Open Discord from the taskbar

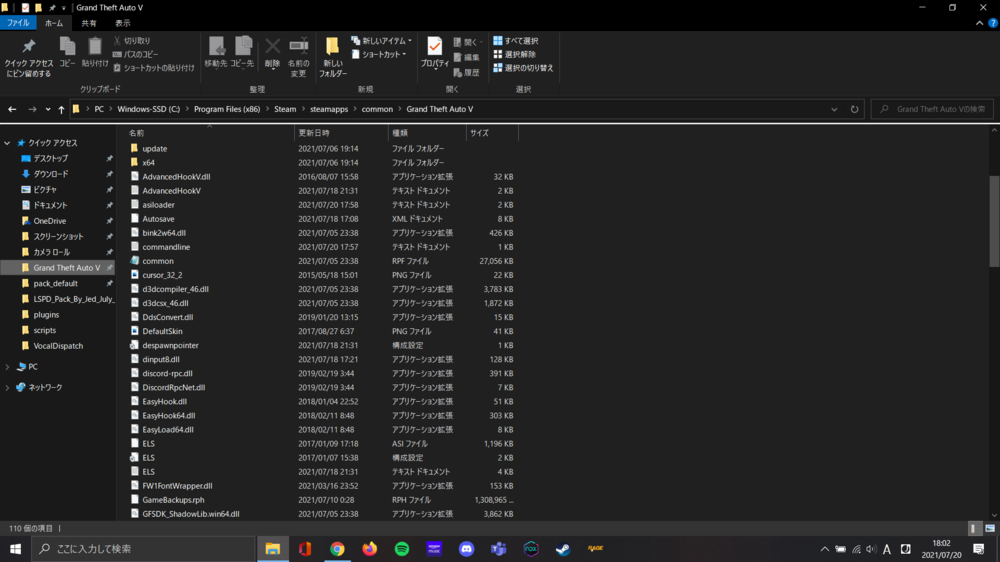(467, 549)
